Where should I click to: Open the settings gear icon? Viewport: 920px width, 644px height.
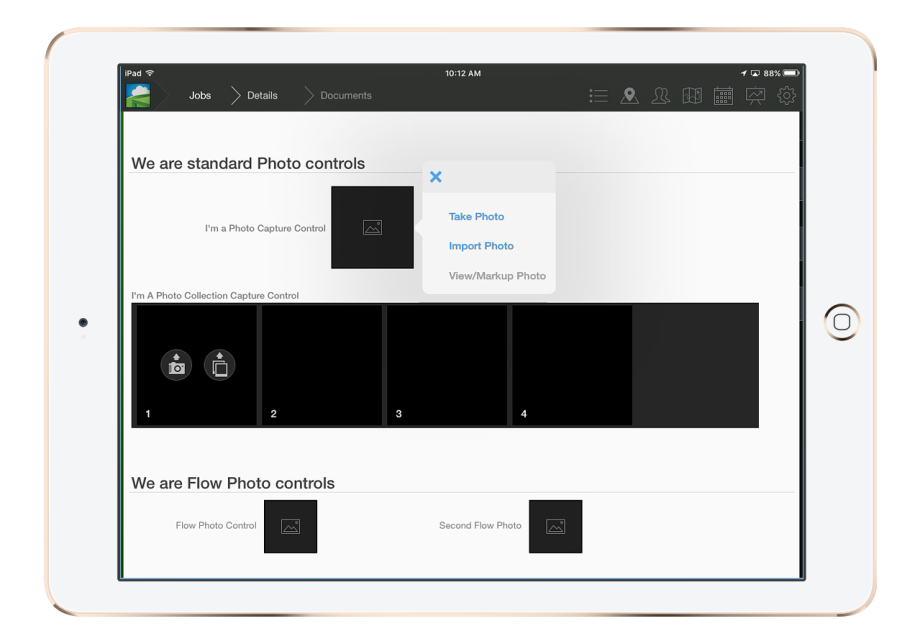pyautogui.click(x=786, y=96)
